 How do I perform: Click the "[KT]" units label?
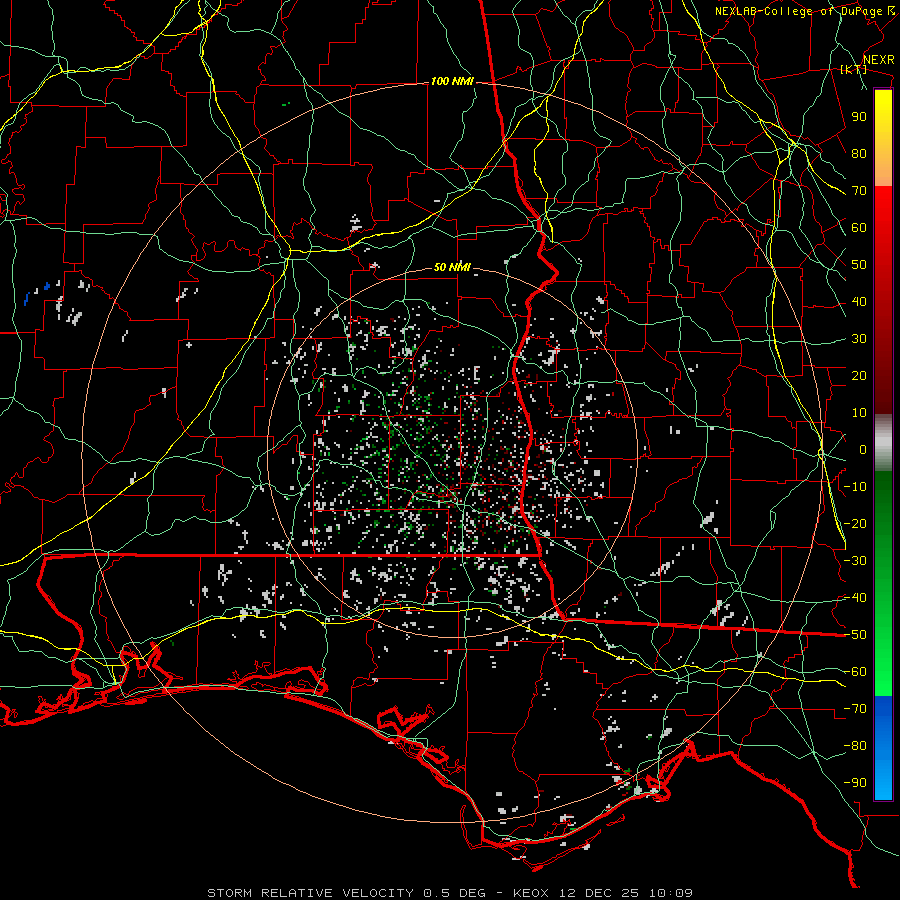tap(853, 69)
